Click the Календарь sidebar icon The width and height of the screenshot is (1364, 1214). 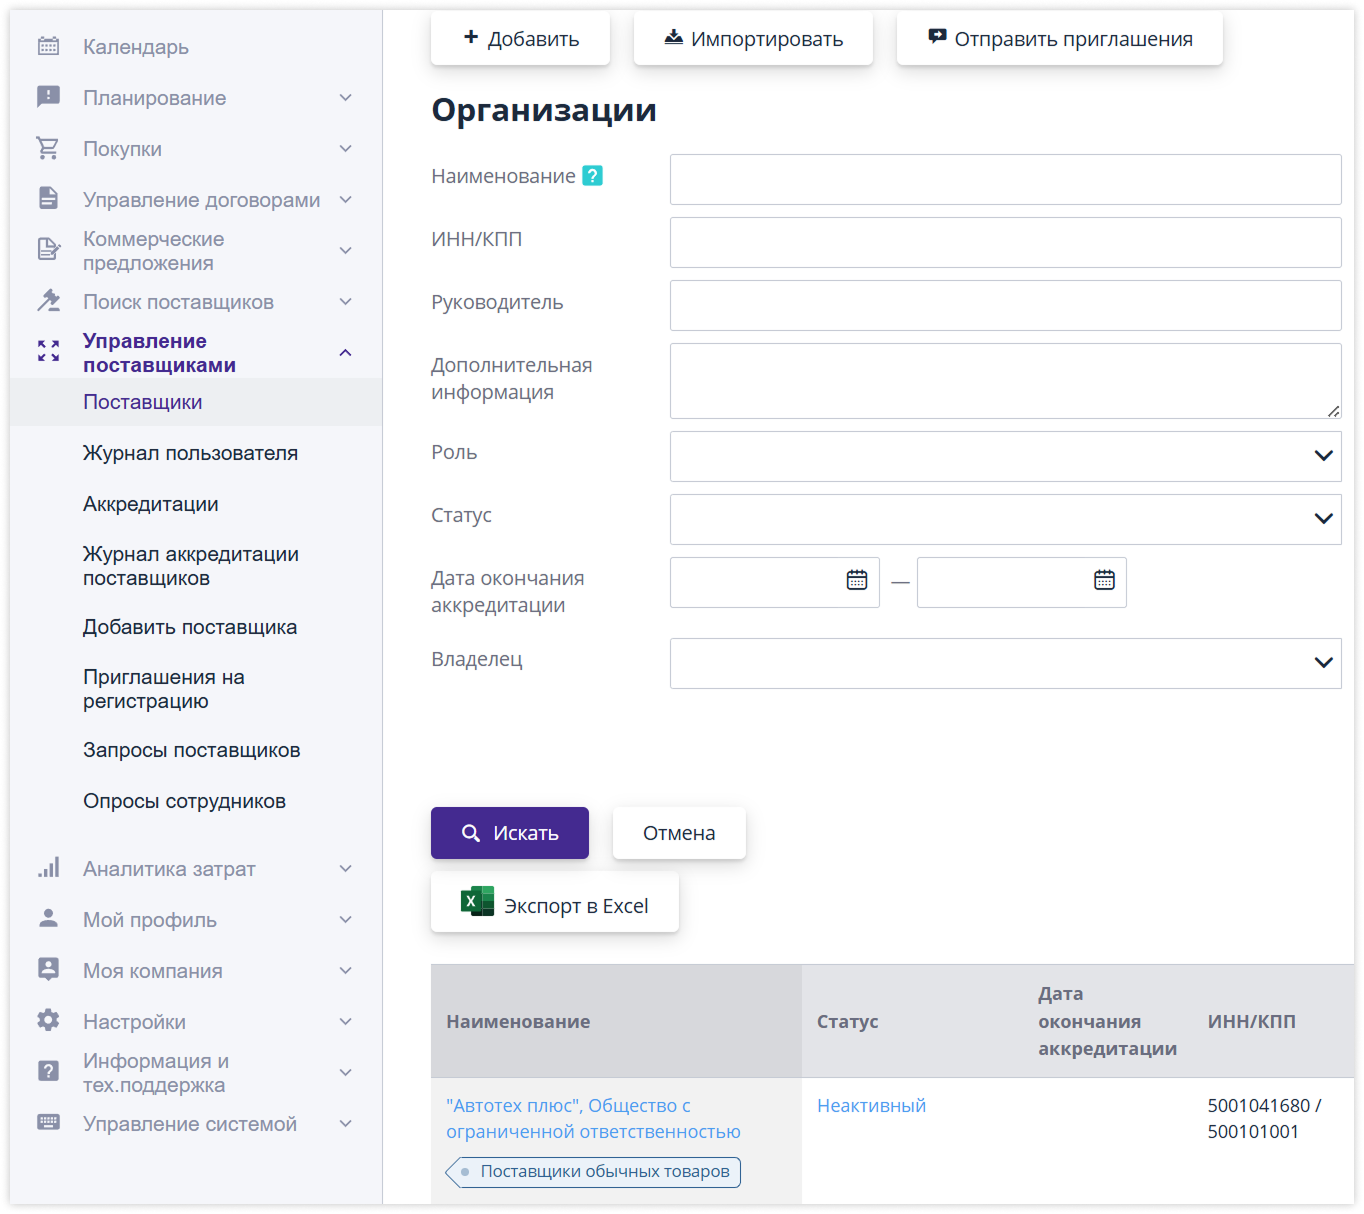click(x=48, y=46)
